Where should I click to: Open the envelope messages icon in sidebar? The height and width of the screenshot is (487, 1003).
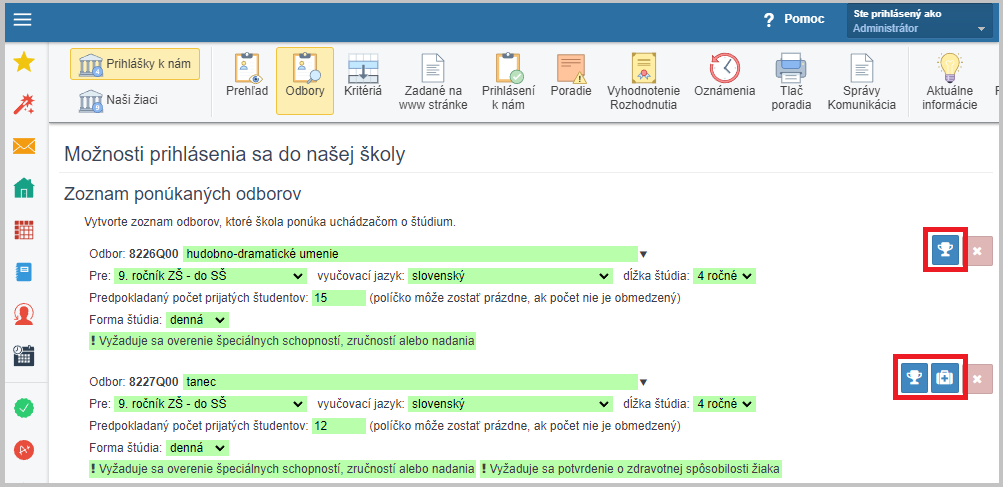pyautogui.click(x=24, y=146)
